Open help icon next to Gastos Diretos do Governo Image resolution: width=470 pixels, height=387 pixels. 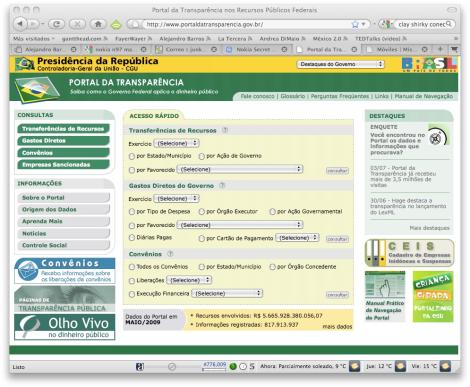222,185
